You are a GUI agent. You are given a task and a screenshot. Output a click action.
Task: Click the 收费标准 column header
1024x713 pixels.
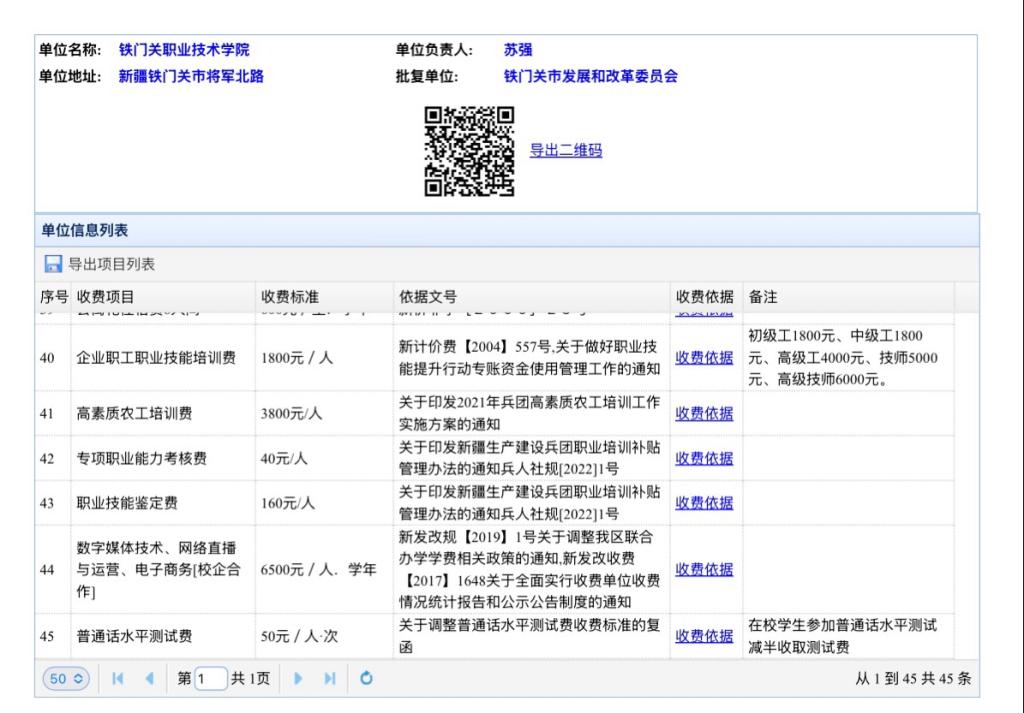point(290,297)
